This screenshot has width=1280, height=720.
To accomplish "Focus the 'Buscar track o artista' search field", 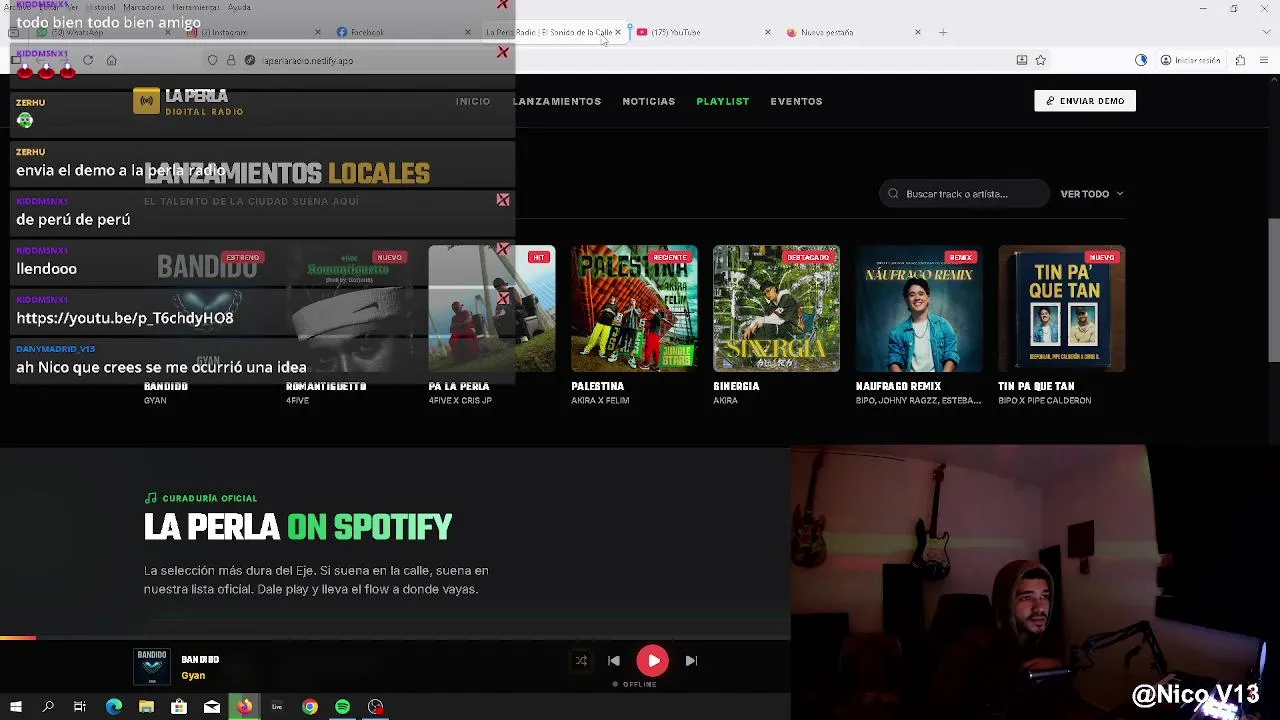I will (x=965, y=194).
